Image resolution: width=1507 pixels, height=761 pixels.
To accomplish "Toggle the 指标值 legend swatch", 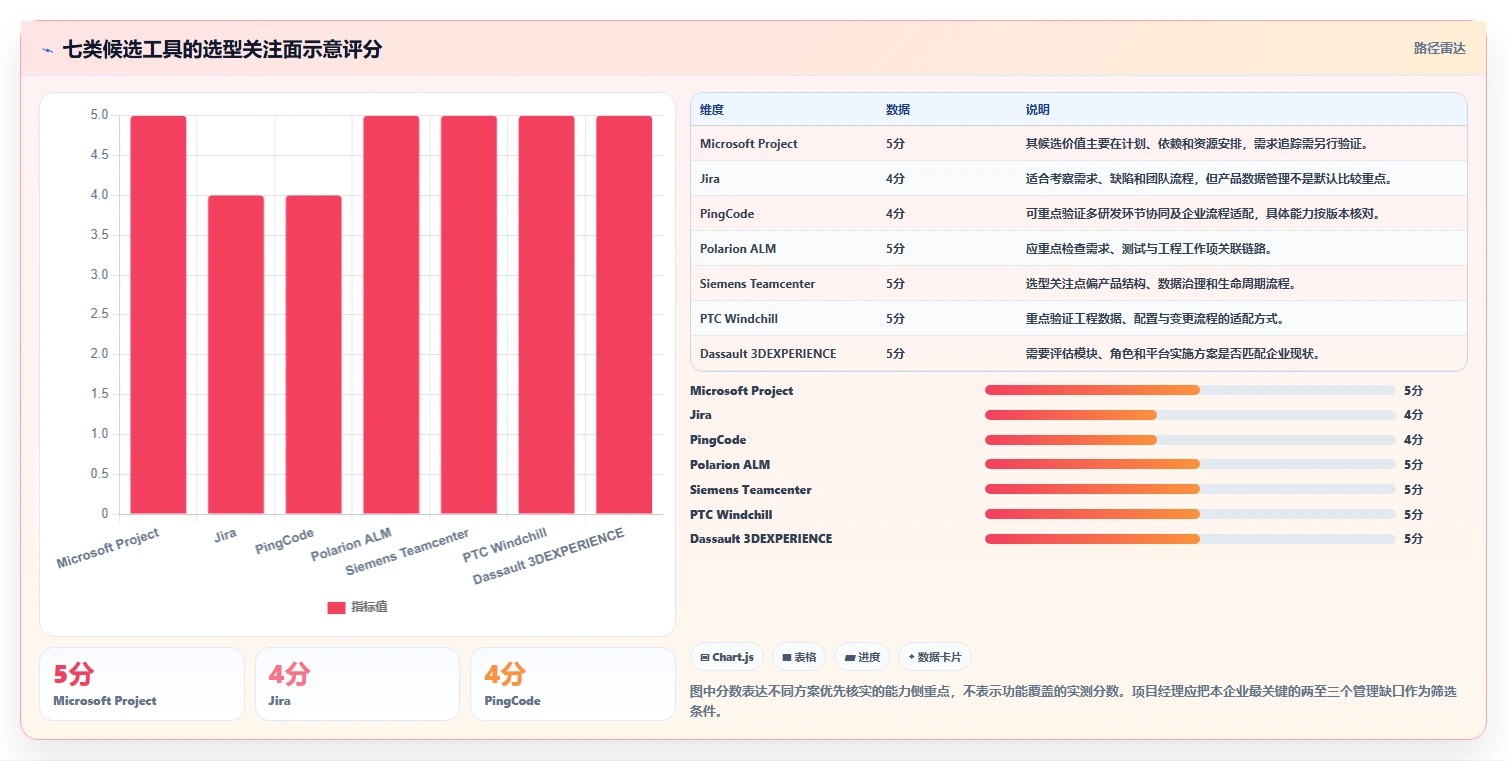I will tap(336, 608).
